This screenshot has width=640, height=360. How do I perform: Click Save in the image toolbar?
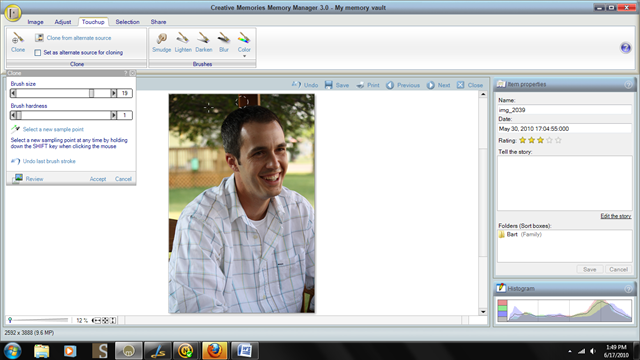pos(337,85)
